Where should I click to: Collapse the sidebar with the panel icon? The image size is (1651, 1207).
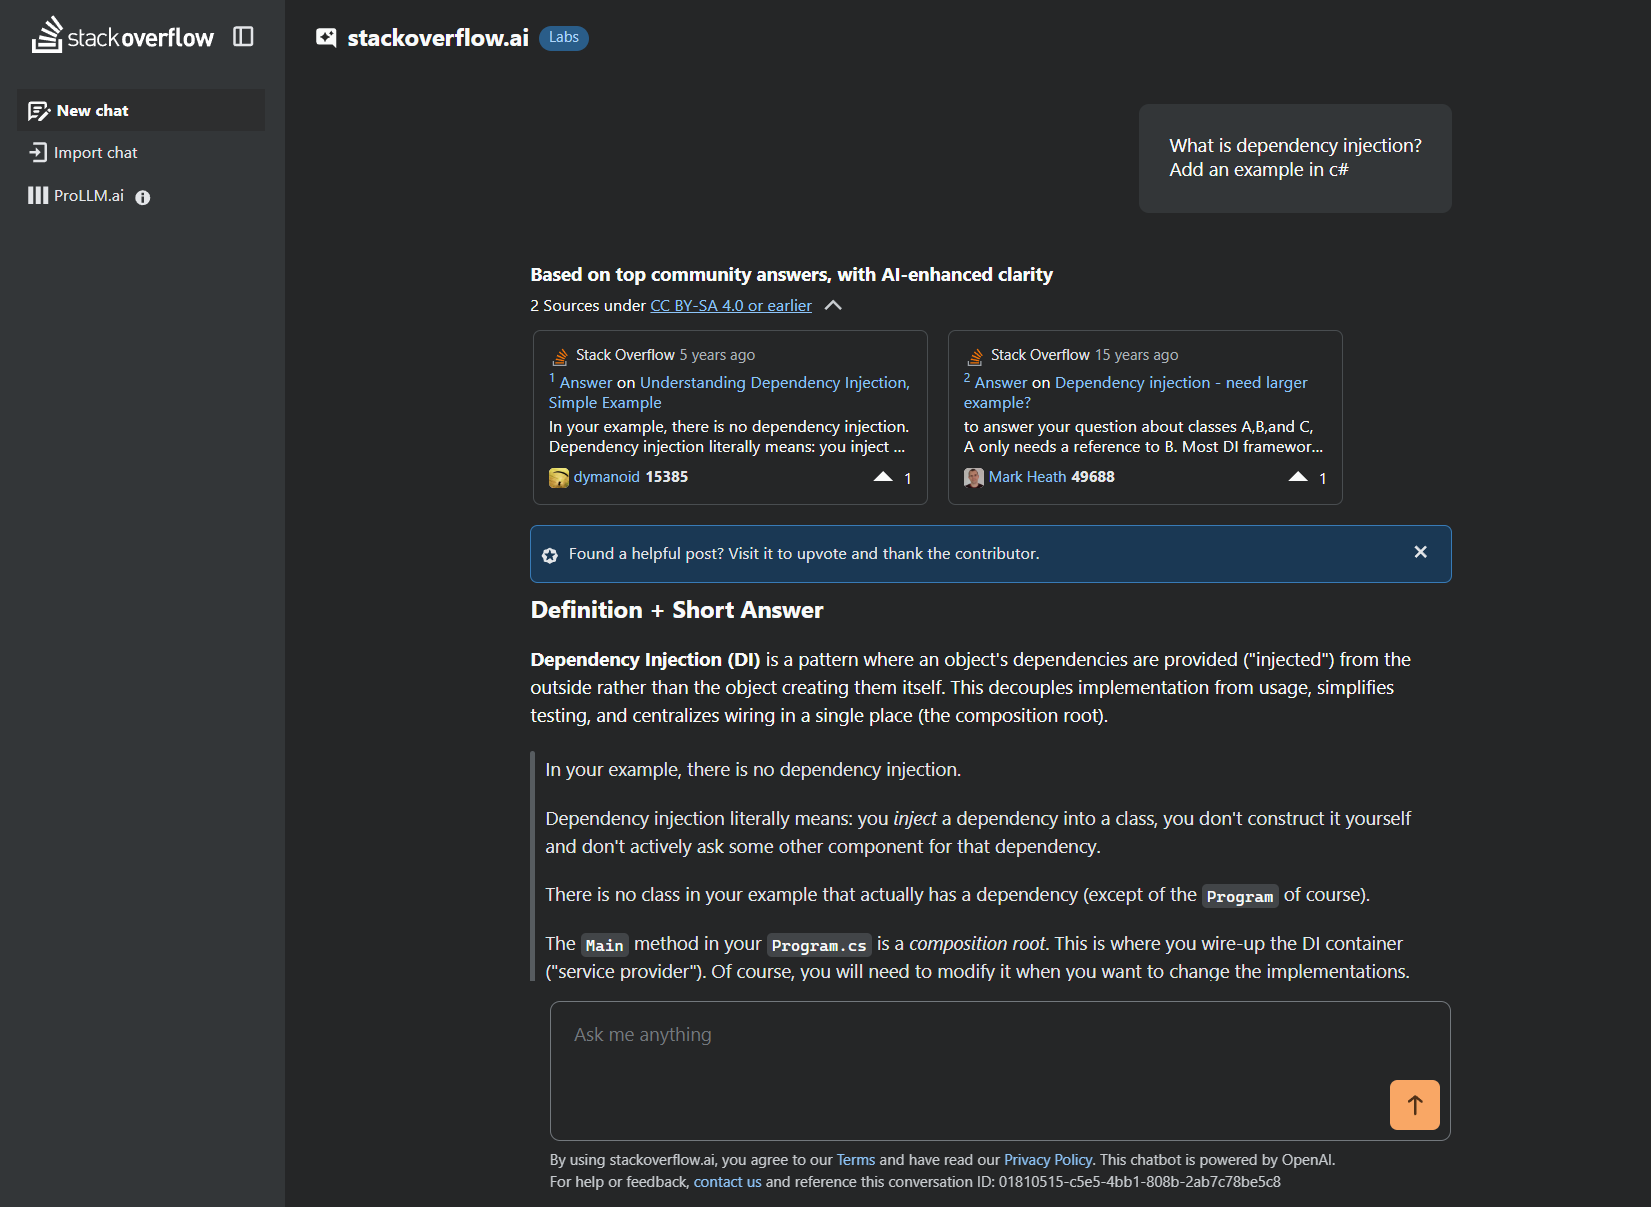243,35
